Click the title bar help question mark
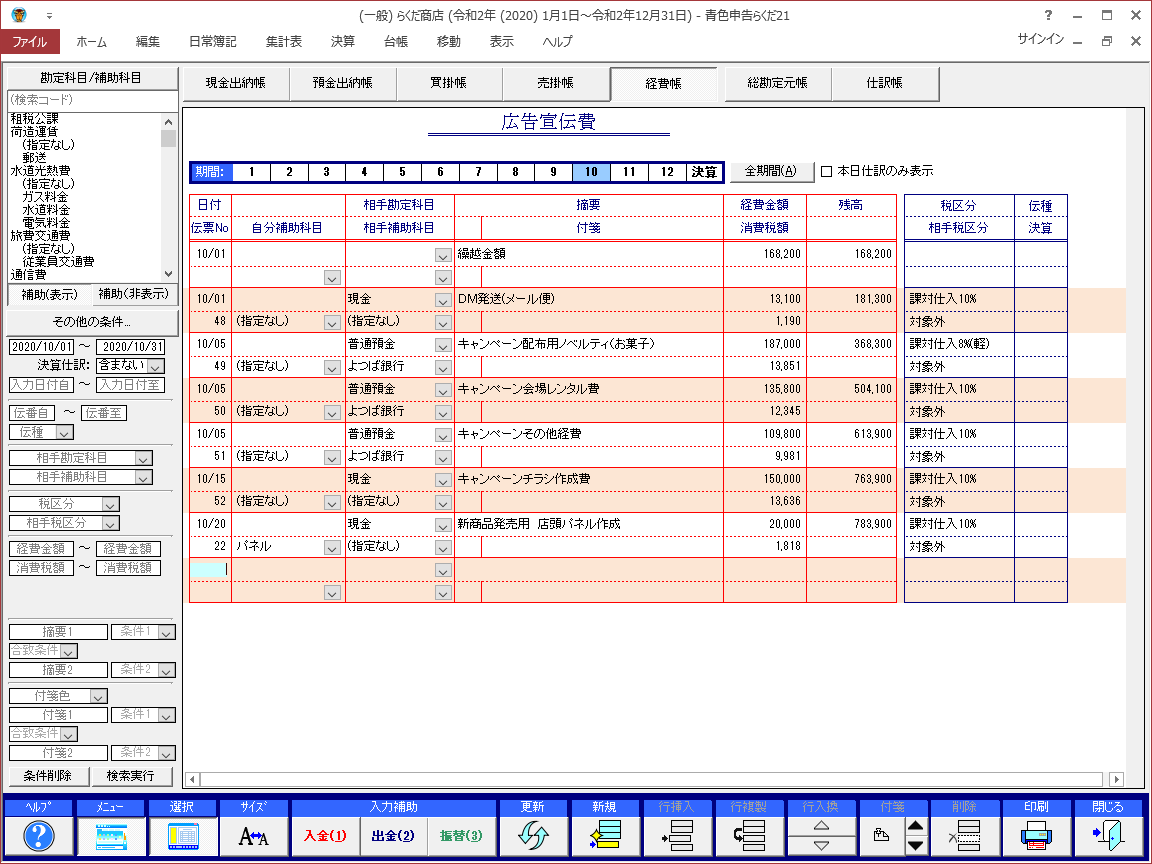Image resolution: width=1152 pixels, height=864 pixels. [1048, 15]
